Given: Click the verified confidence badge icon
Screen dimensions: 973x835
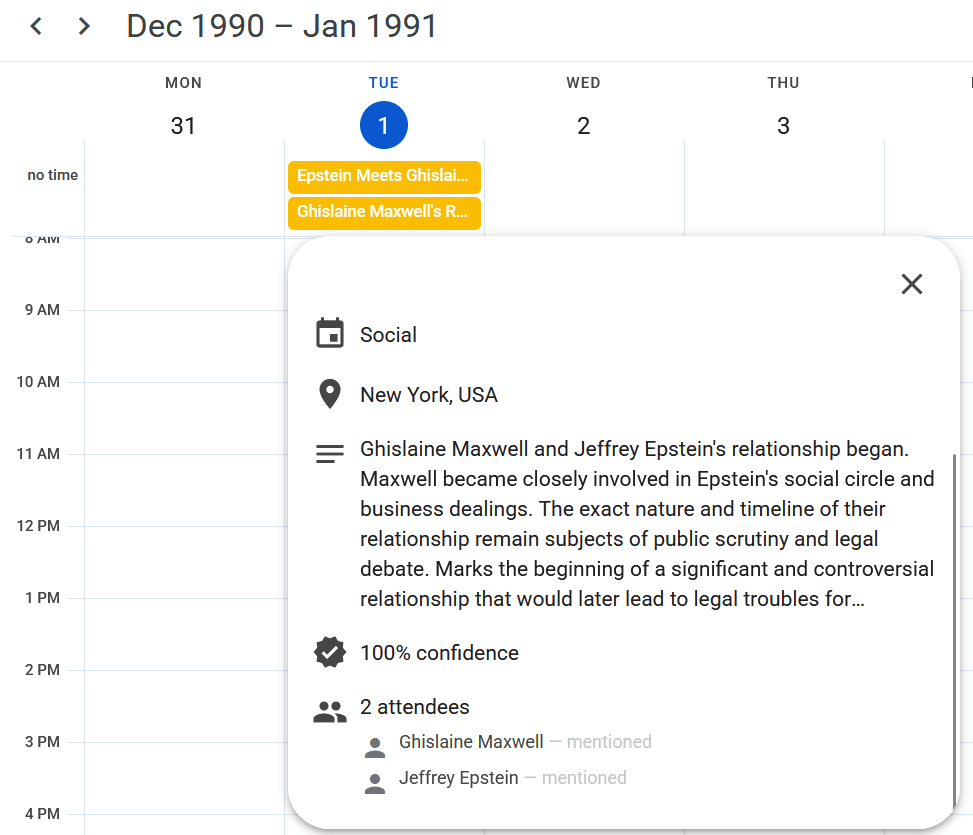Looking at the screenshot, I should pos(330,653).
